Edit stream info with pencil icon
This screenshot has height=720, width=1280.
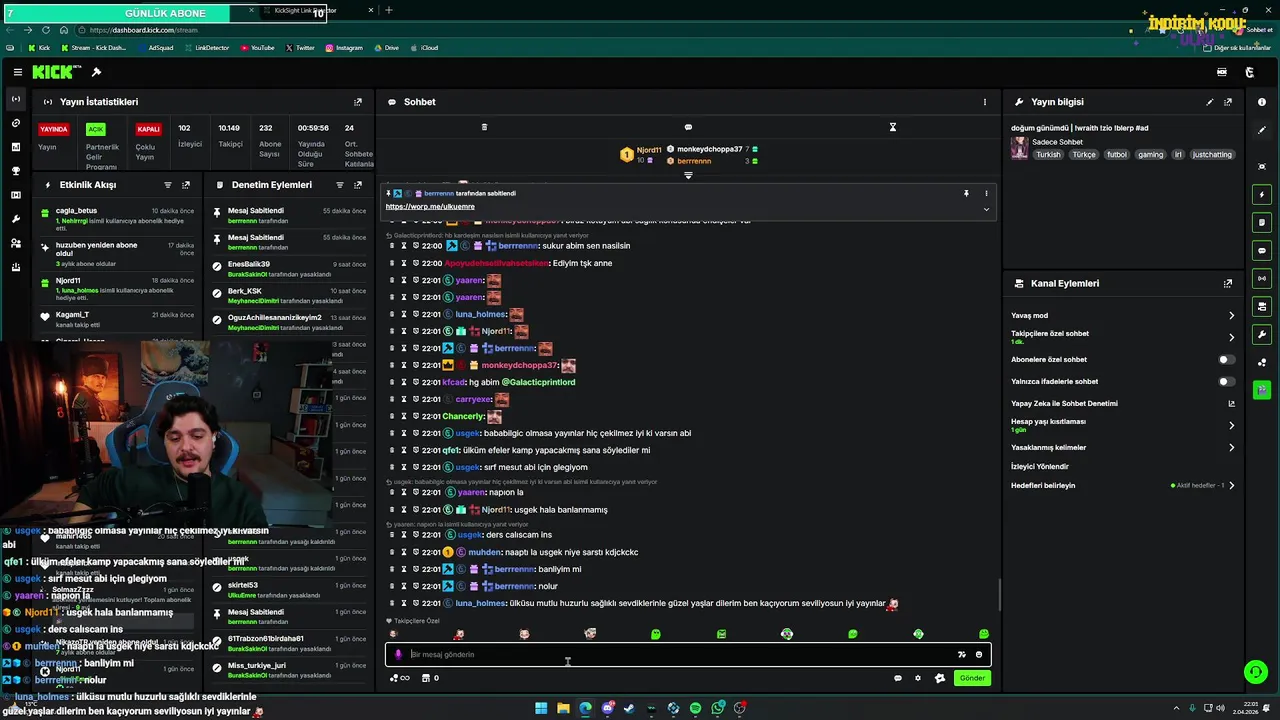click(x=1210, y=102)
